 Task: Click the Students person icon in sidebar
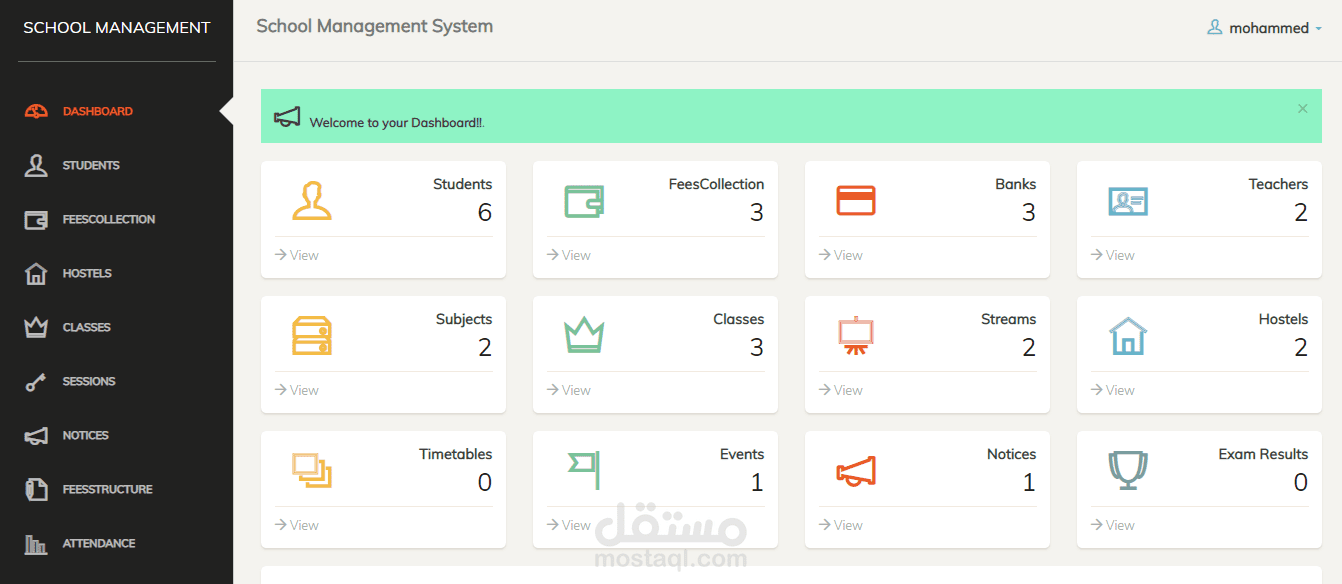tap(36, 165)
